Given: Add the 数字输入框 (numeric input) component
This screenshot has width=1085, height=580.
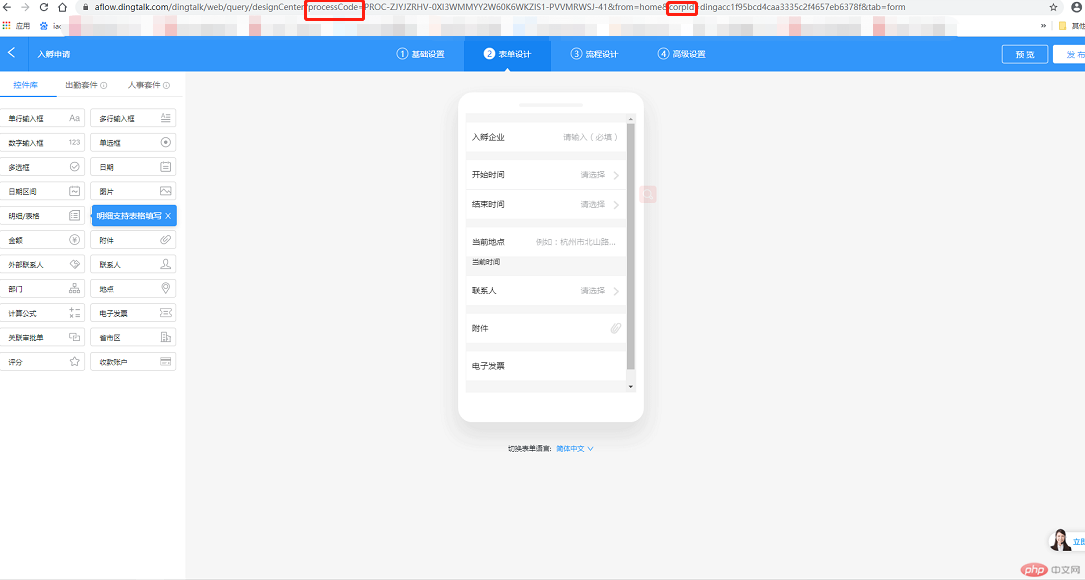Looking at the screenshot, I should coord(43,142).
